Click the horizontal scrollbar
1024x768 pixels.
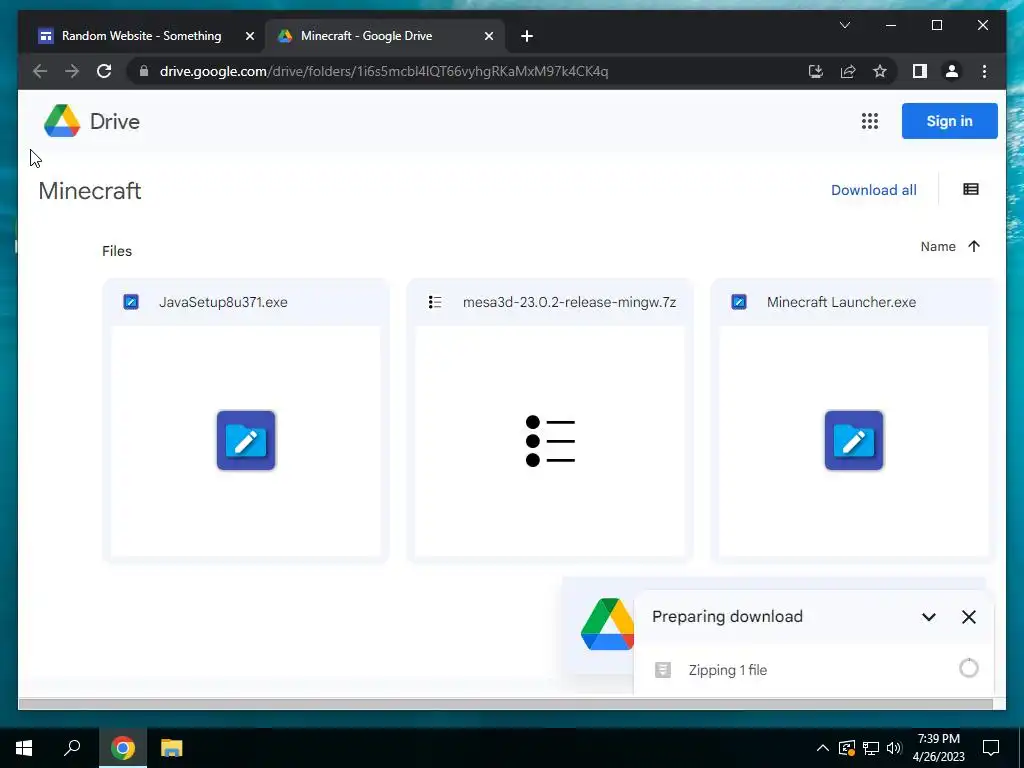(x=505, y=704)
